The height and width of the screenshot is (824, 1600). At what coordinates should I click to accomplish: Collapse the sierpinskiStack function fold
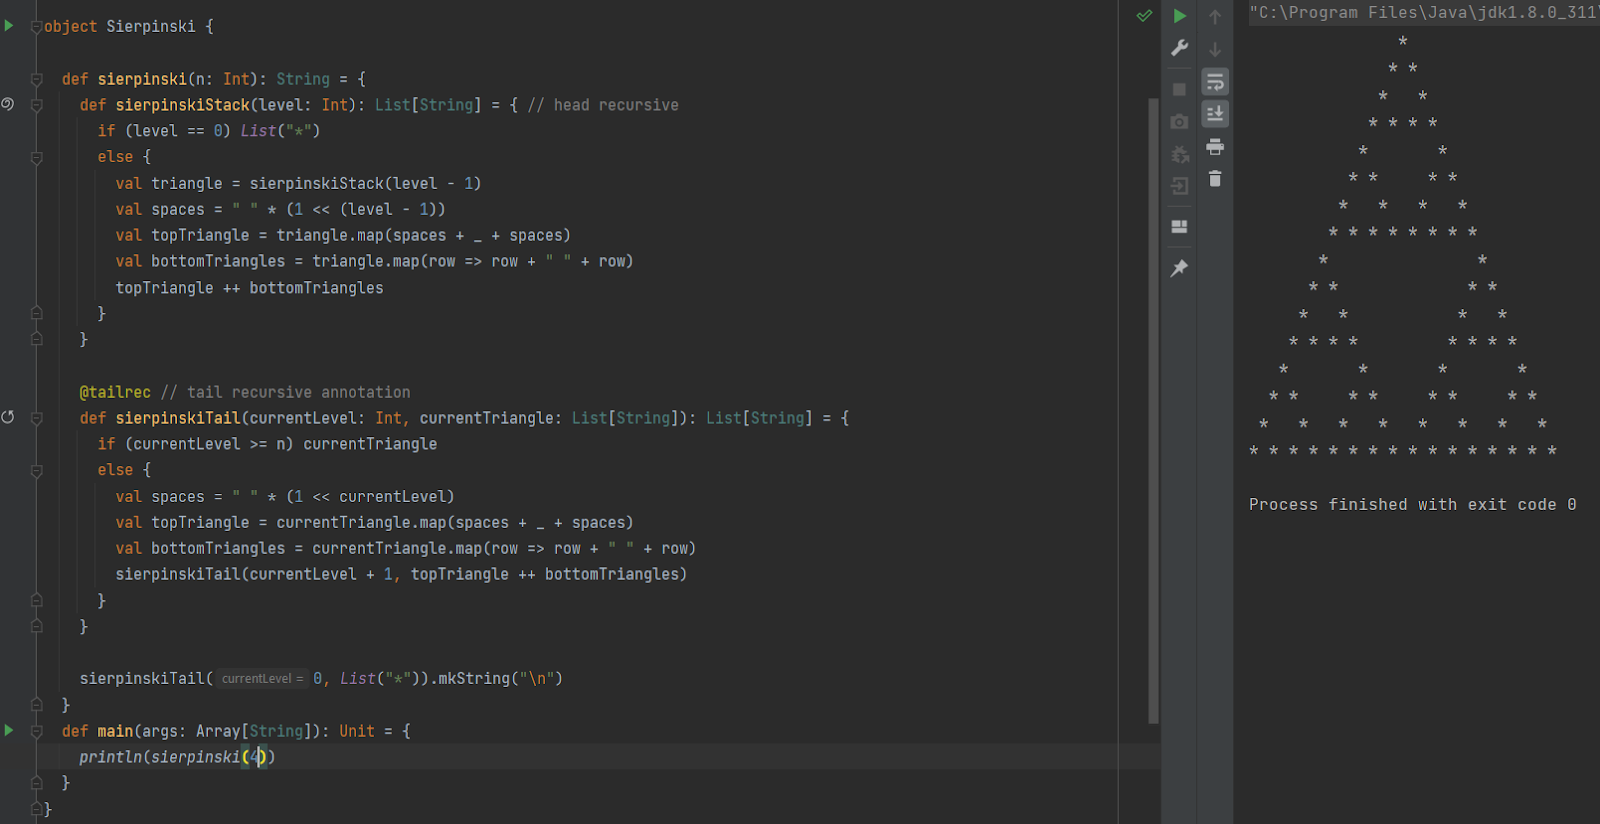tap(36, 105)
